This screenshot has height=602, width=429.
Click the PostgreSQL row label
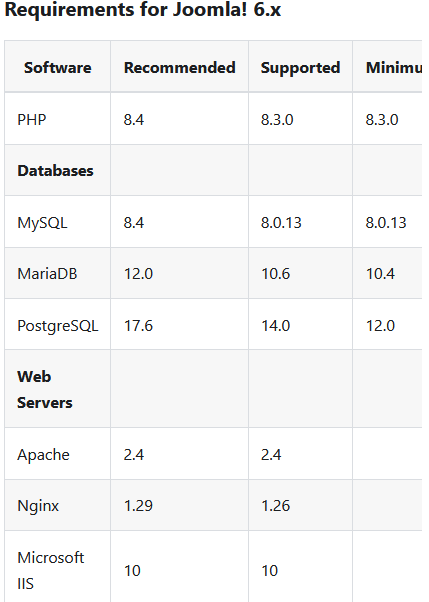(x=58, y=326)
